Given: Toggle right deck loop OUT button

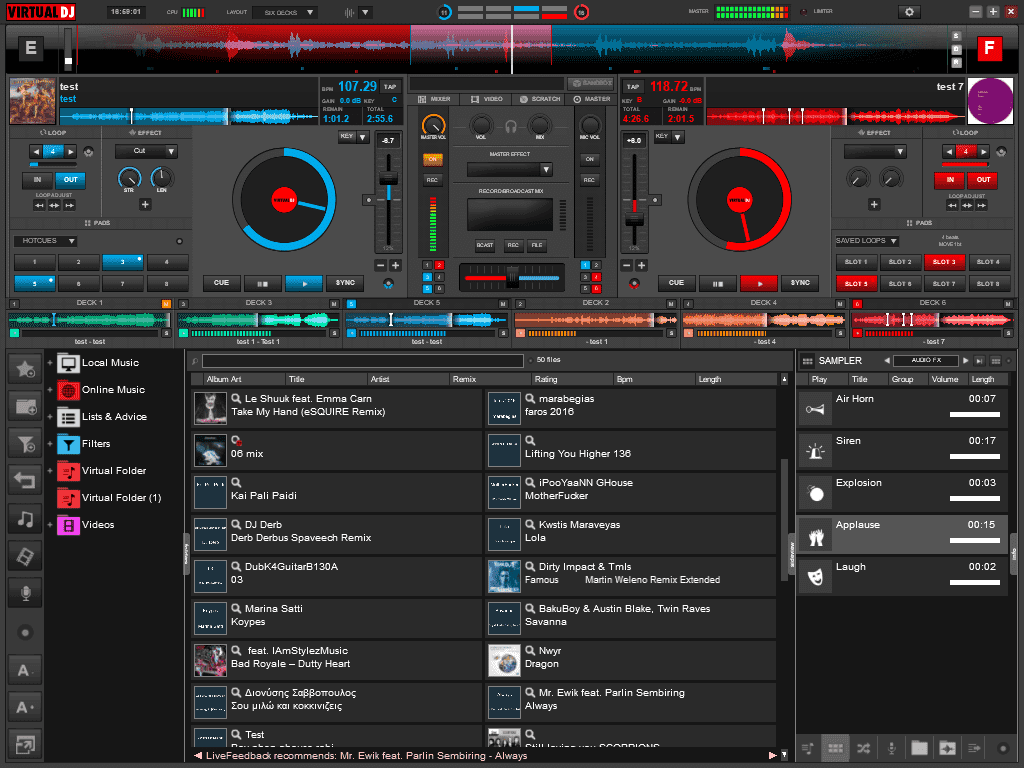Looking at the screenshot, I should (983, 180).
